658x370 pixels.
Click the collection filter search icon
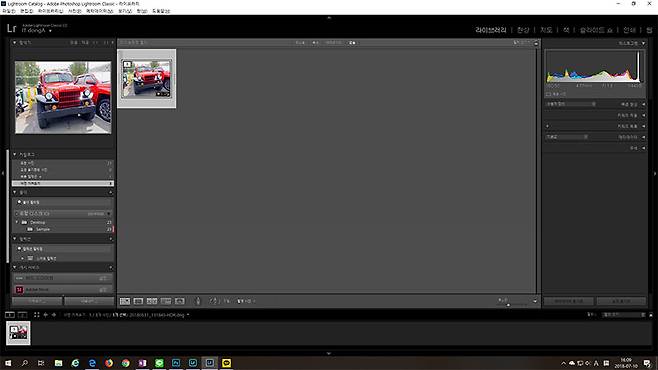(x=19, y=249)
